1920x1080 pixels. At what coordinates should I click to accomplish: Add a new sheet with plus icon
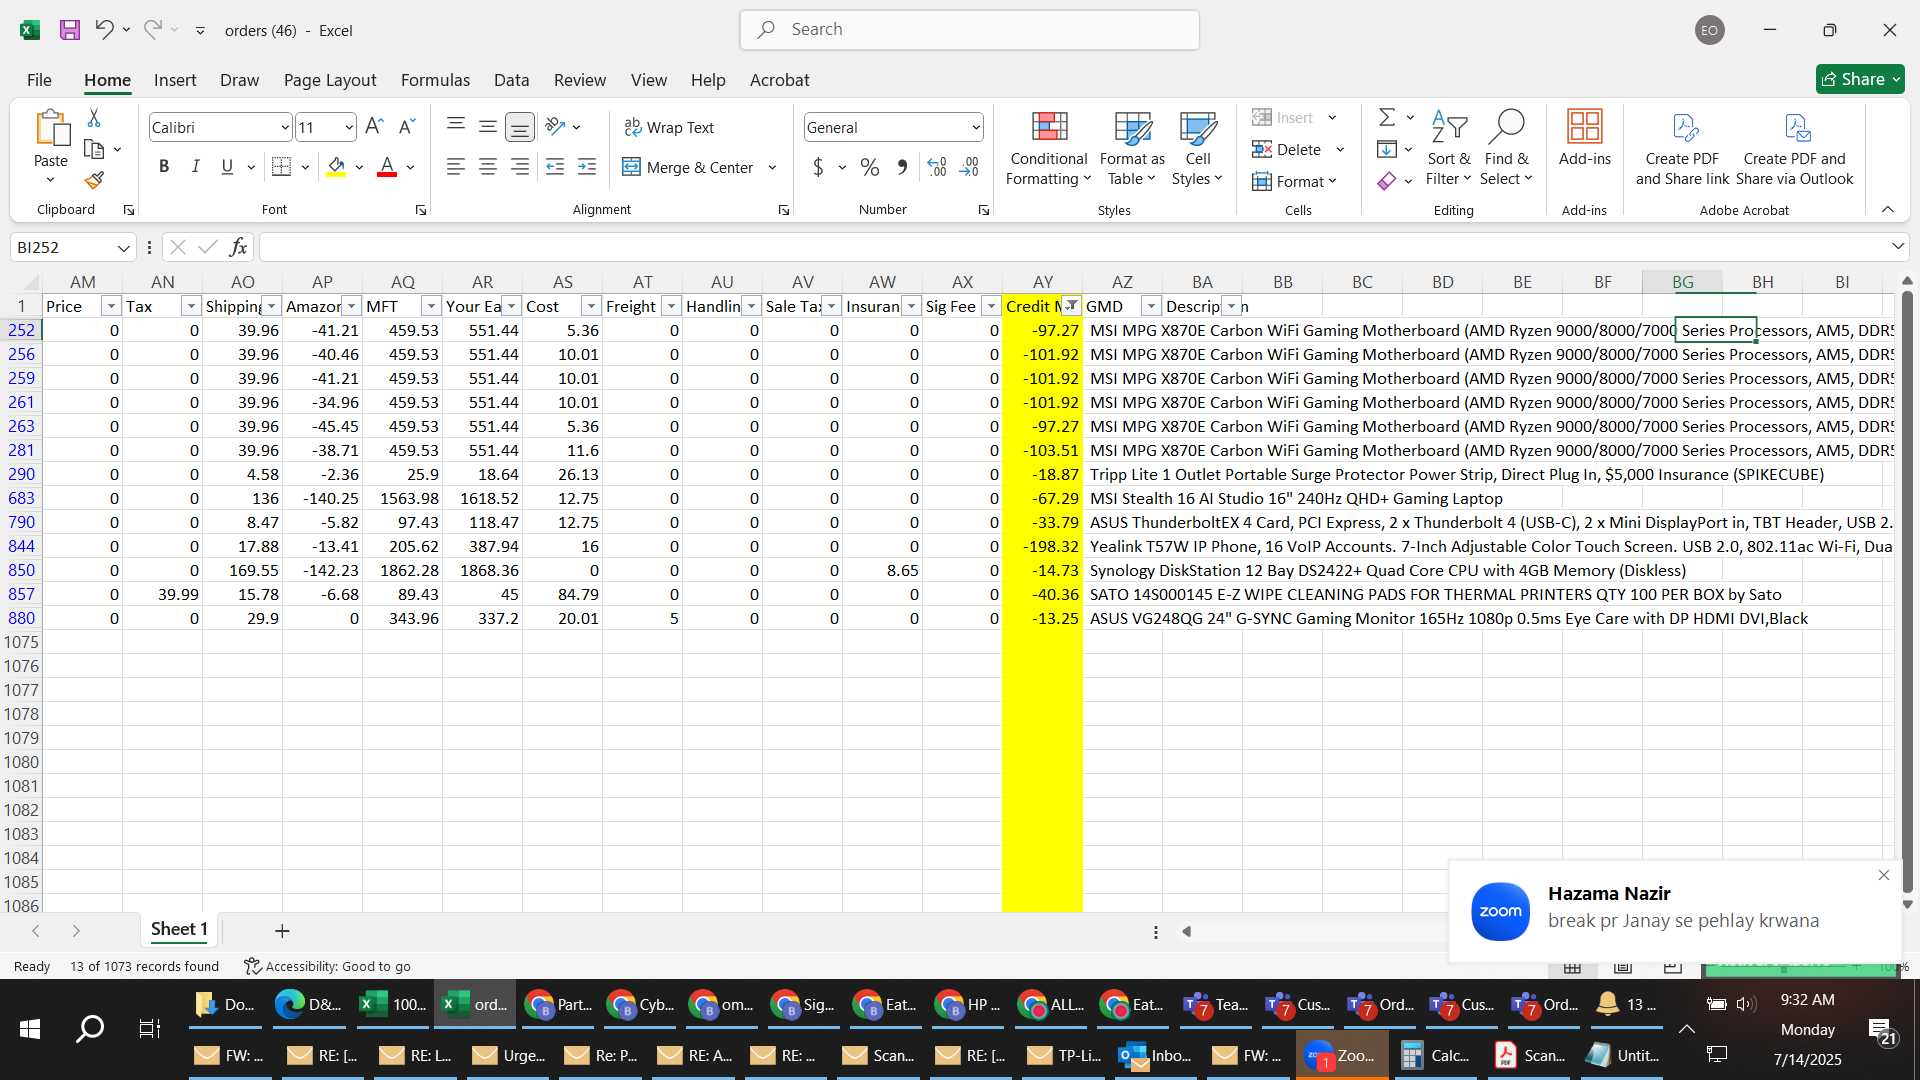coord(282,931)
